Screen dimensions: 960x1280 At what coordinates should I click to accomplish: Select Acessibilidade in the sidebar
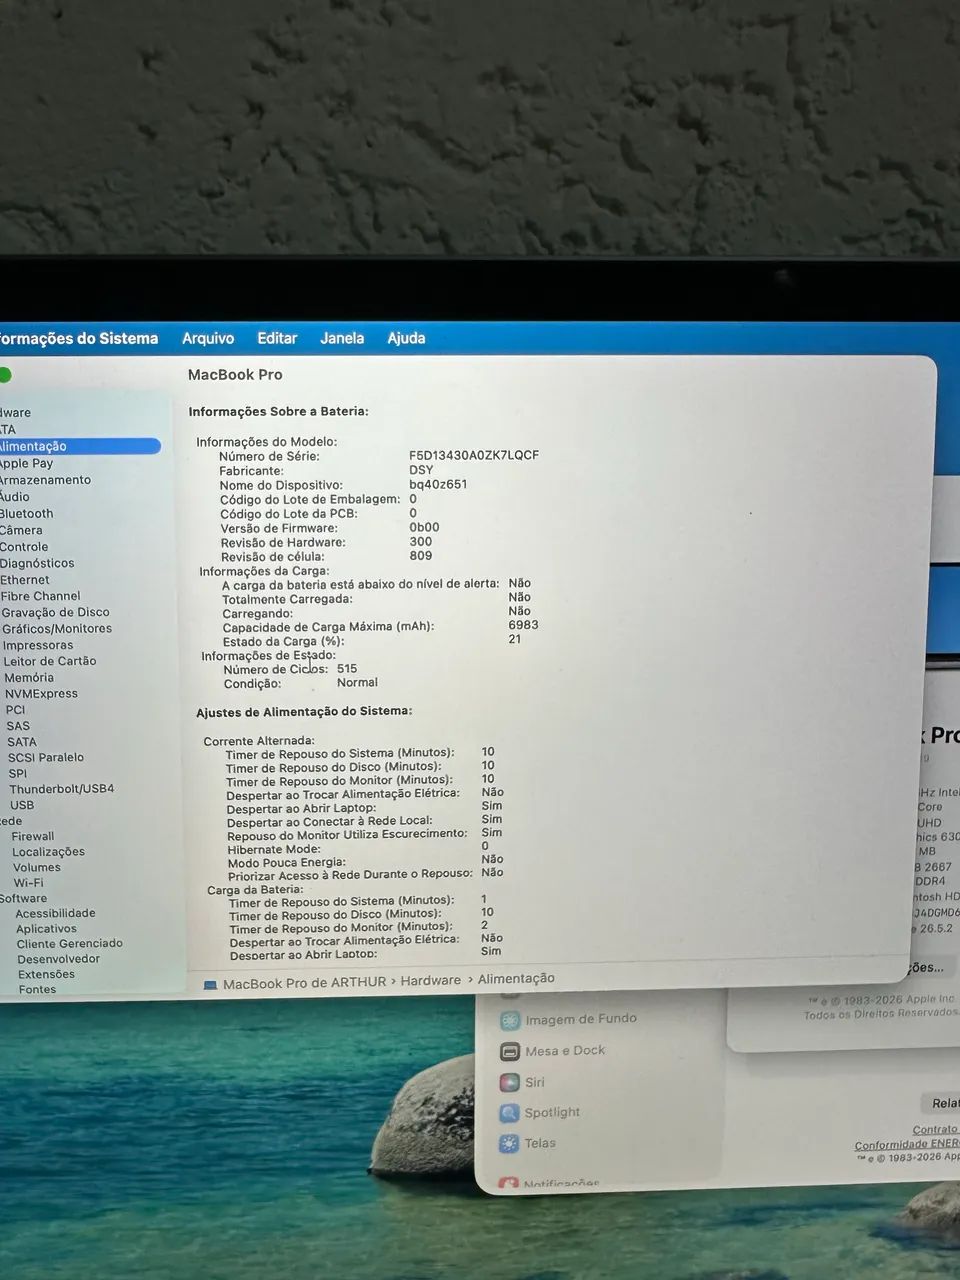coord(56,913)
